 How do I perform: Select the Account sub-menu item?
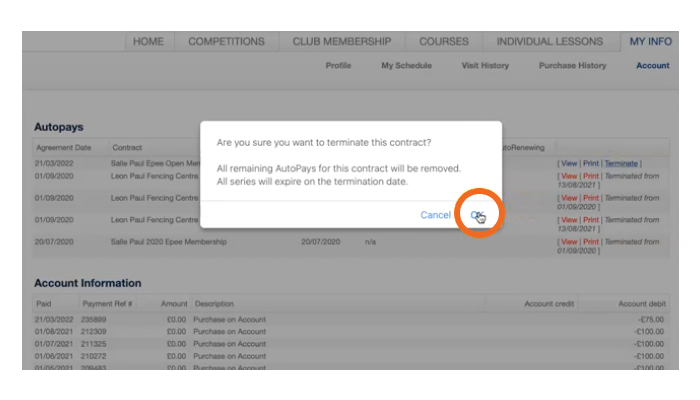652,66
